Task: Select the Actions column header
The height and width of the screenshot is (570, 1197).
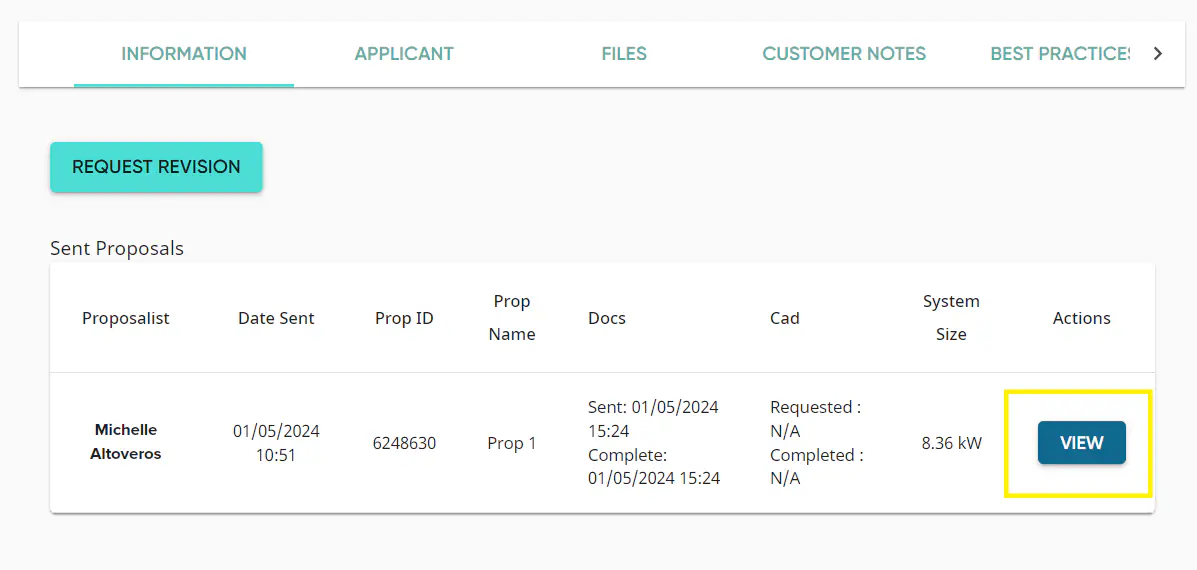Action: click(x=1082, y=318)
